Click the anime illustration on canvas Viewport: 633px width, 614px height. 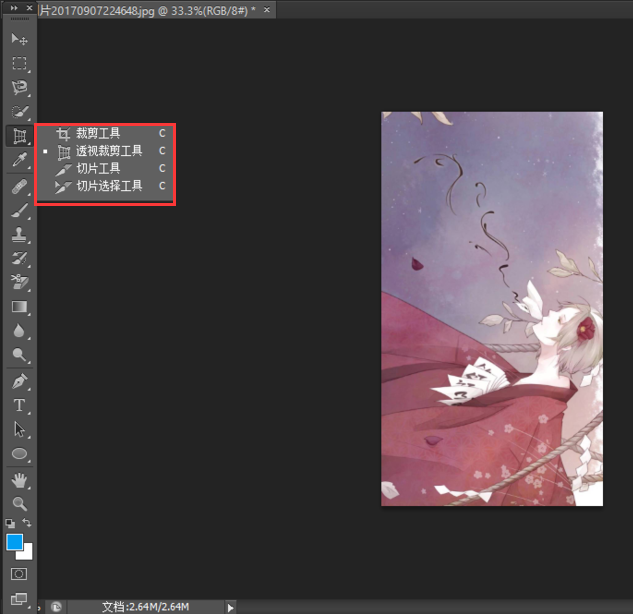(x=492, y=309)
